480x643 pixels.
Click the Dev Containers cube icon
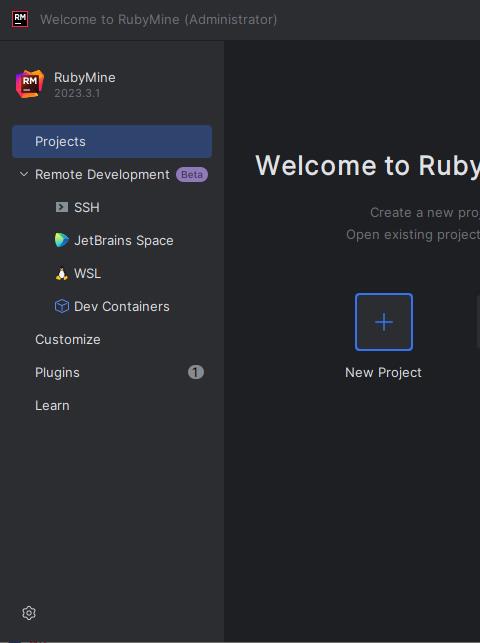point(61,306)
